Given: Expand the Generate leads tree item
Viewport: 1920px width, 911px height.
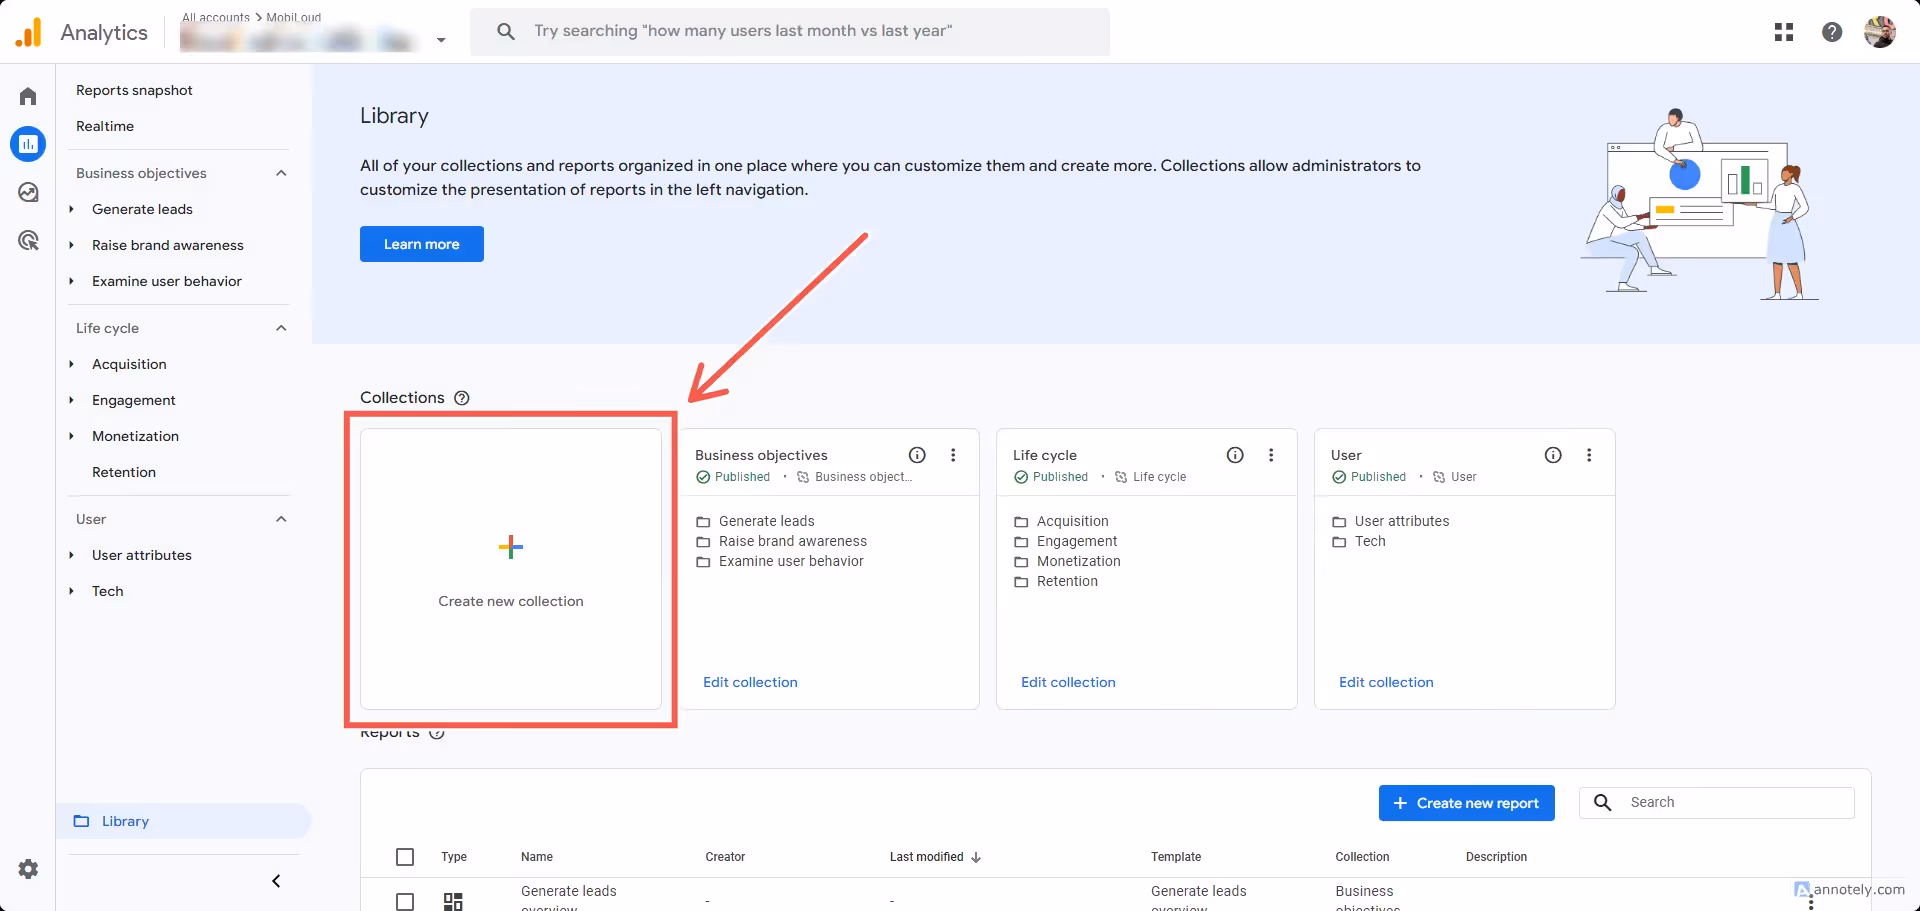Looking at the screenshot, I should coord(71,209).
